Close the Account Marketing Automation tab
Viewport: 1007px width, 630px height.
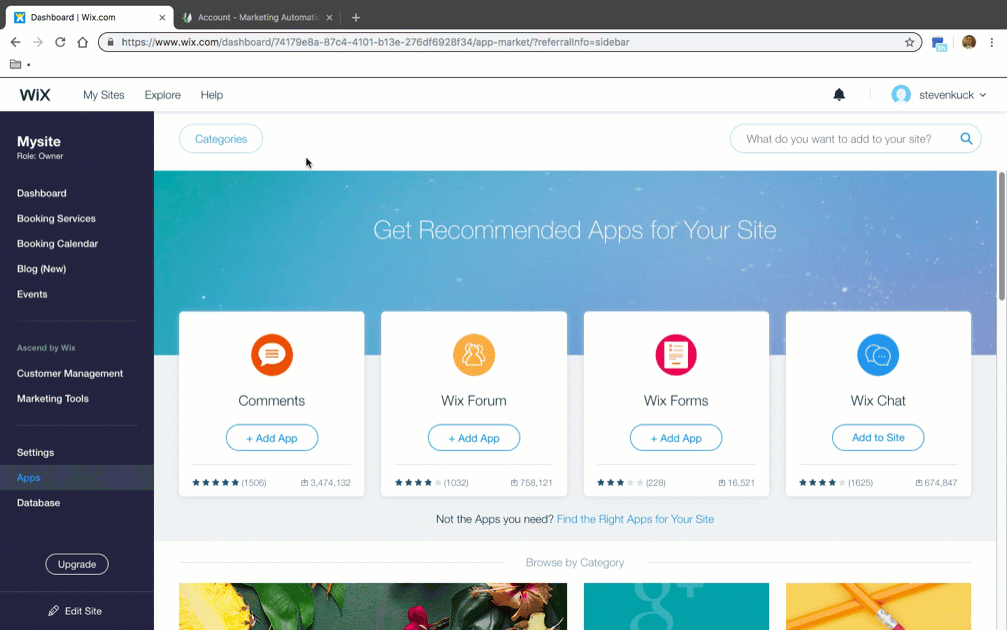point(329,17)
